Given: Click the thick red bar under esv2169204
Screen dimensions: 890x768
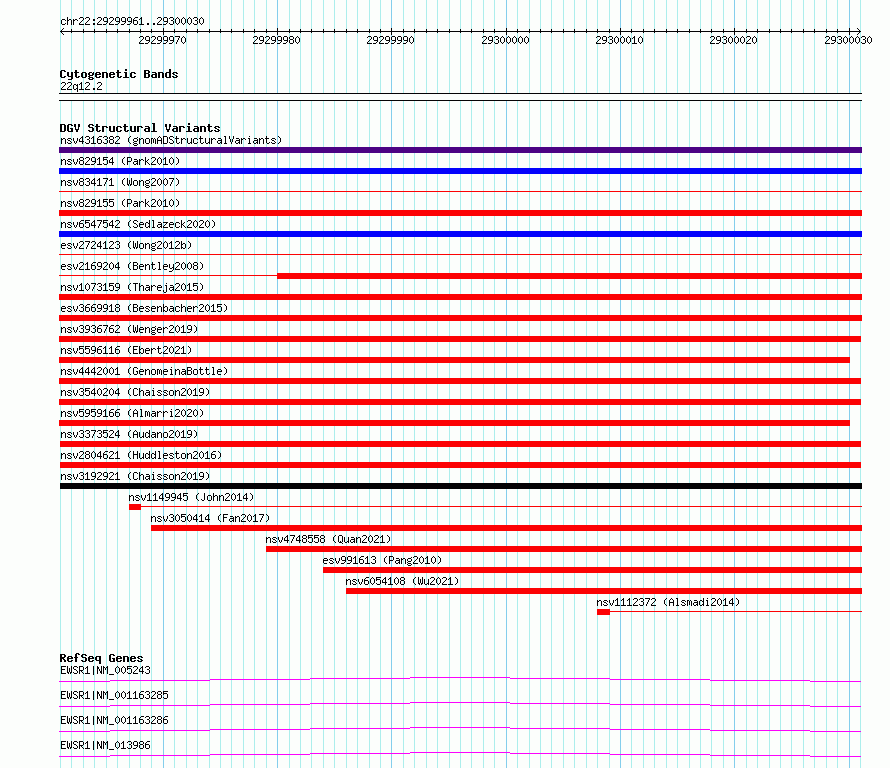Looking at the screenshot, I should 569,276.
